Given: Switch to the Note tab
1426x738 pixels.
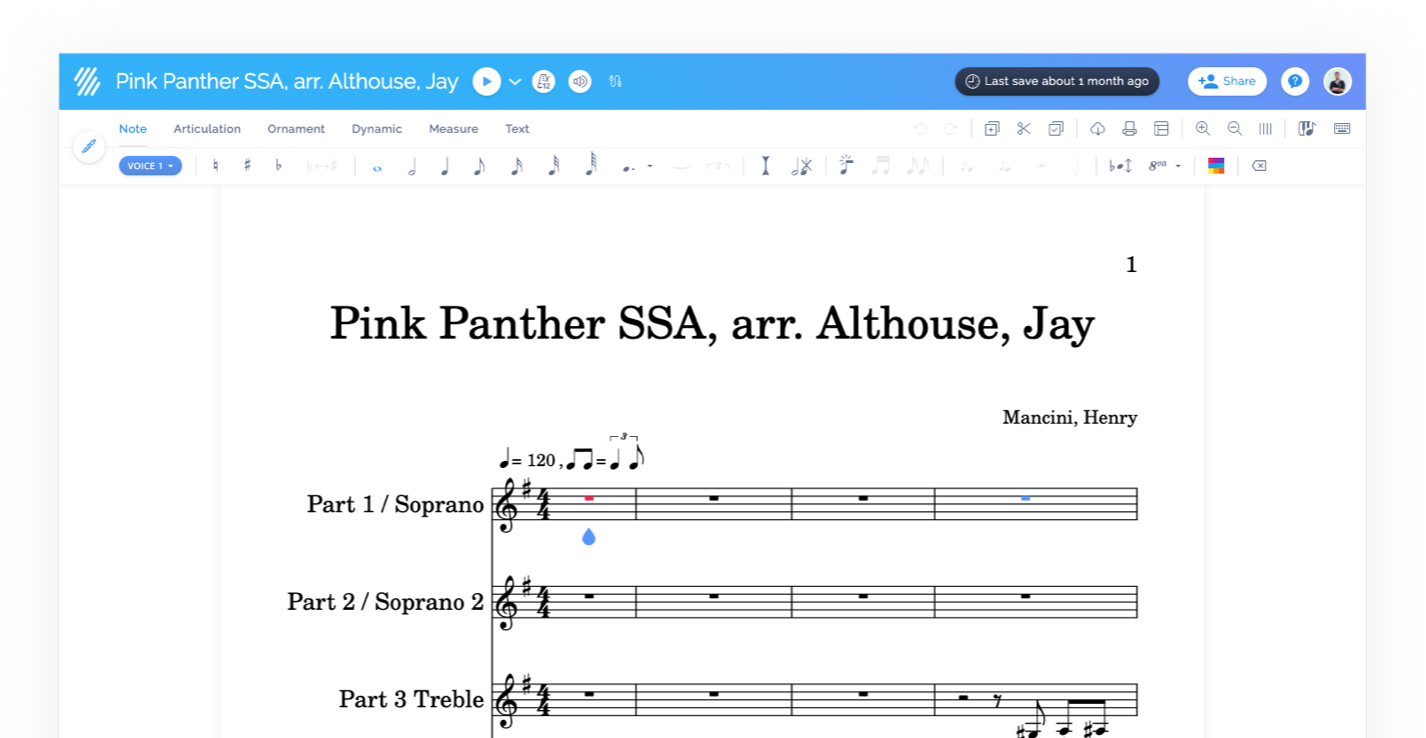Looking at the screenshot, I should tap(133, 129).
